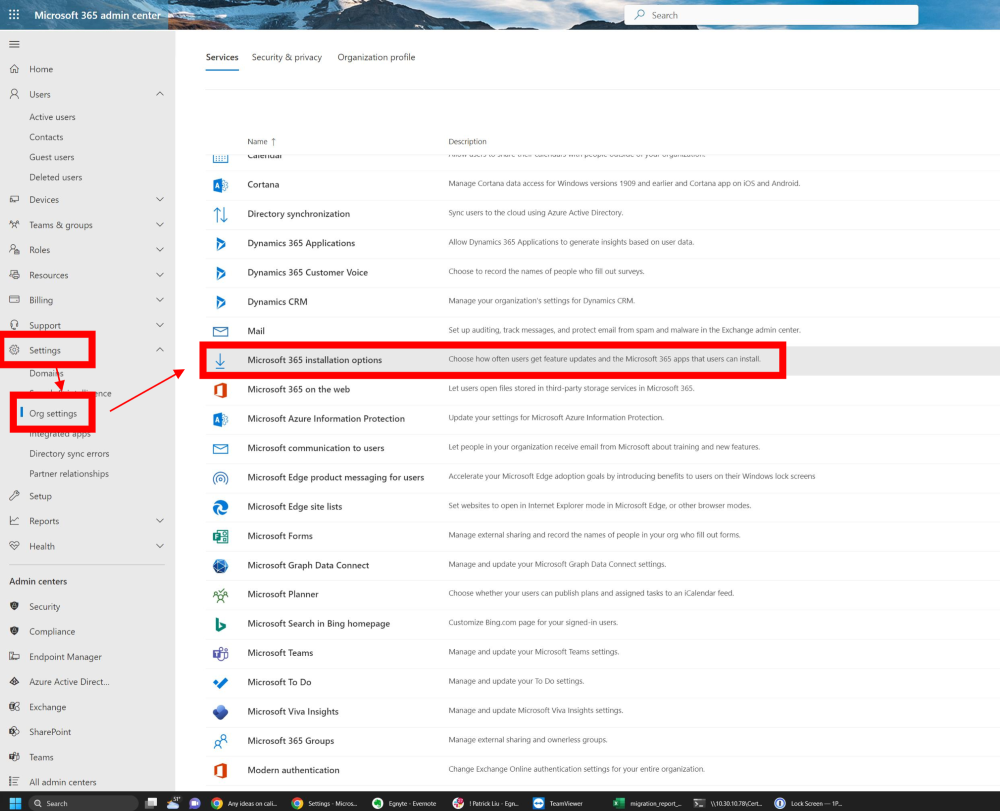
Task: Click the Microsoft Viva Insights icon
Action: [x=220, y=711]
